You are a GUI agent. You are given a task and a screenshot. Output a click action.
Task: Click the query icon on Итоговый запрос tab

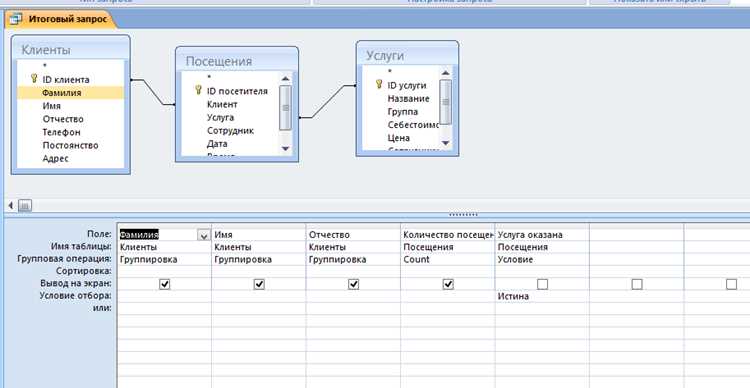point(16,19)
